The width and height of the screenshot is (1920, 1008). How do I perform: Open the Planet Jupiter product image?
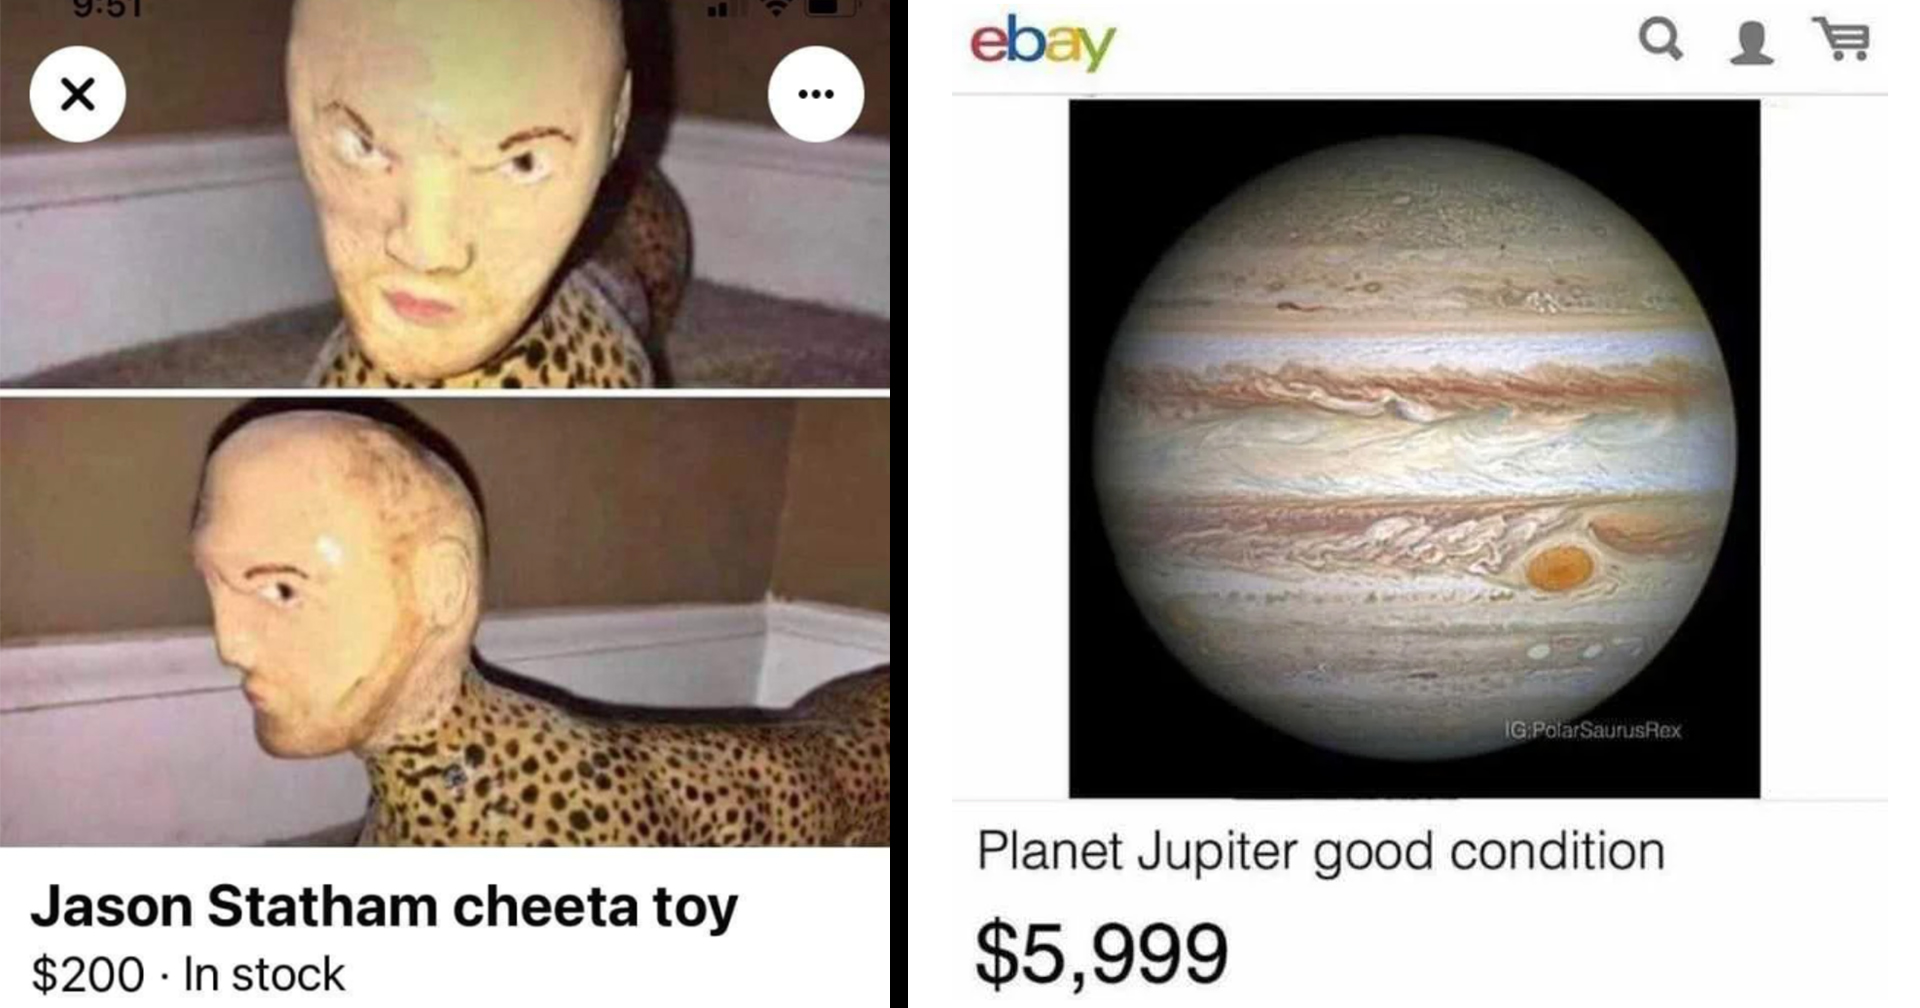pos(1414,448)
